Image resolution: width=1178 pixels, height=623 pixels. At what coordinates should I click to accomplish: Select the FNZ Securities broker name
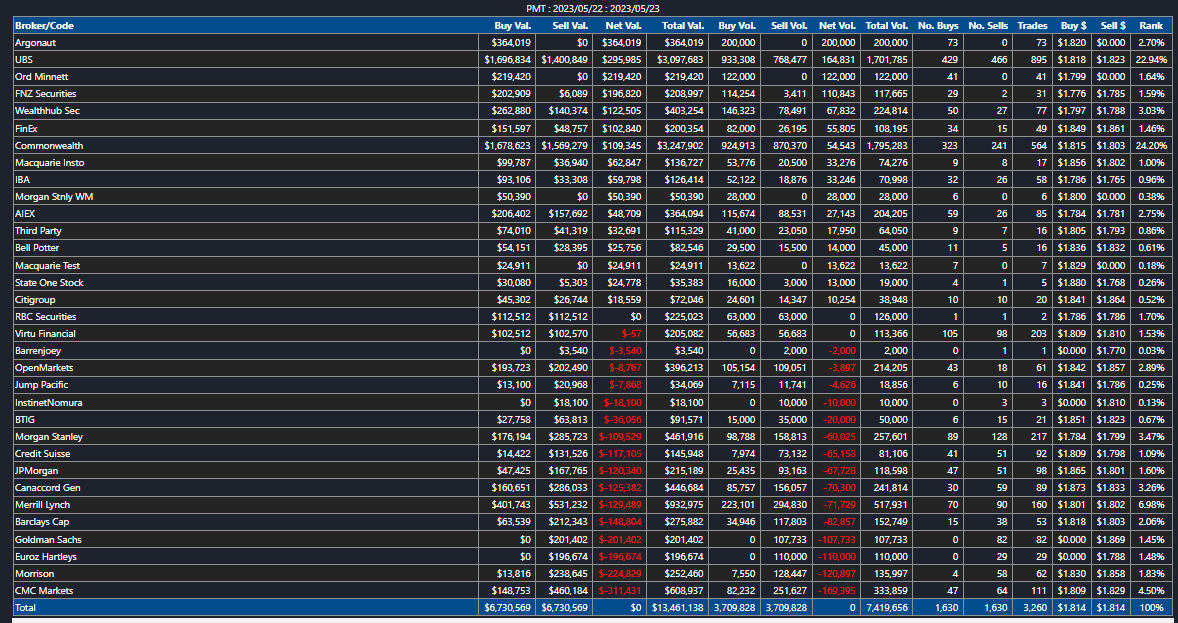tap(46, 94)
